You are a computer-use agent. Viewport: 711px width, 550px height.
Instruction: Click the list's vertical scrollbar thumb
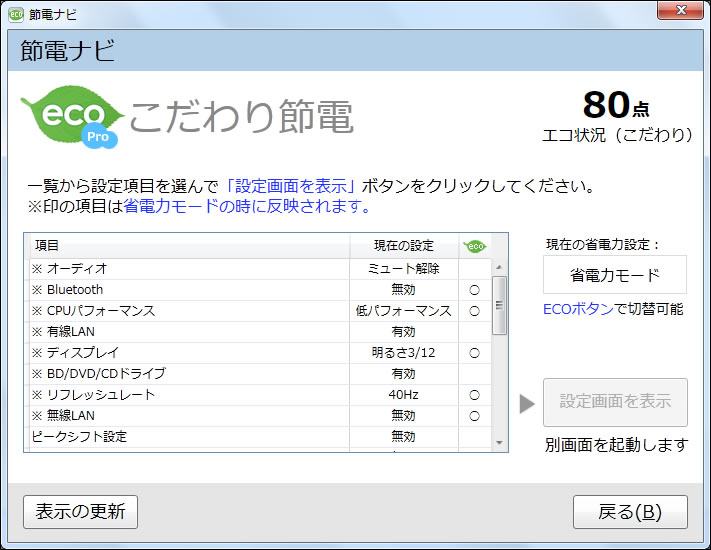pyautogui.click(x=499, y=305)
